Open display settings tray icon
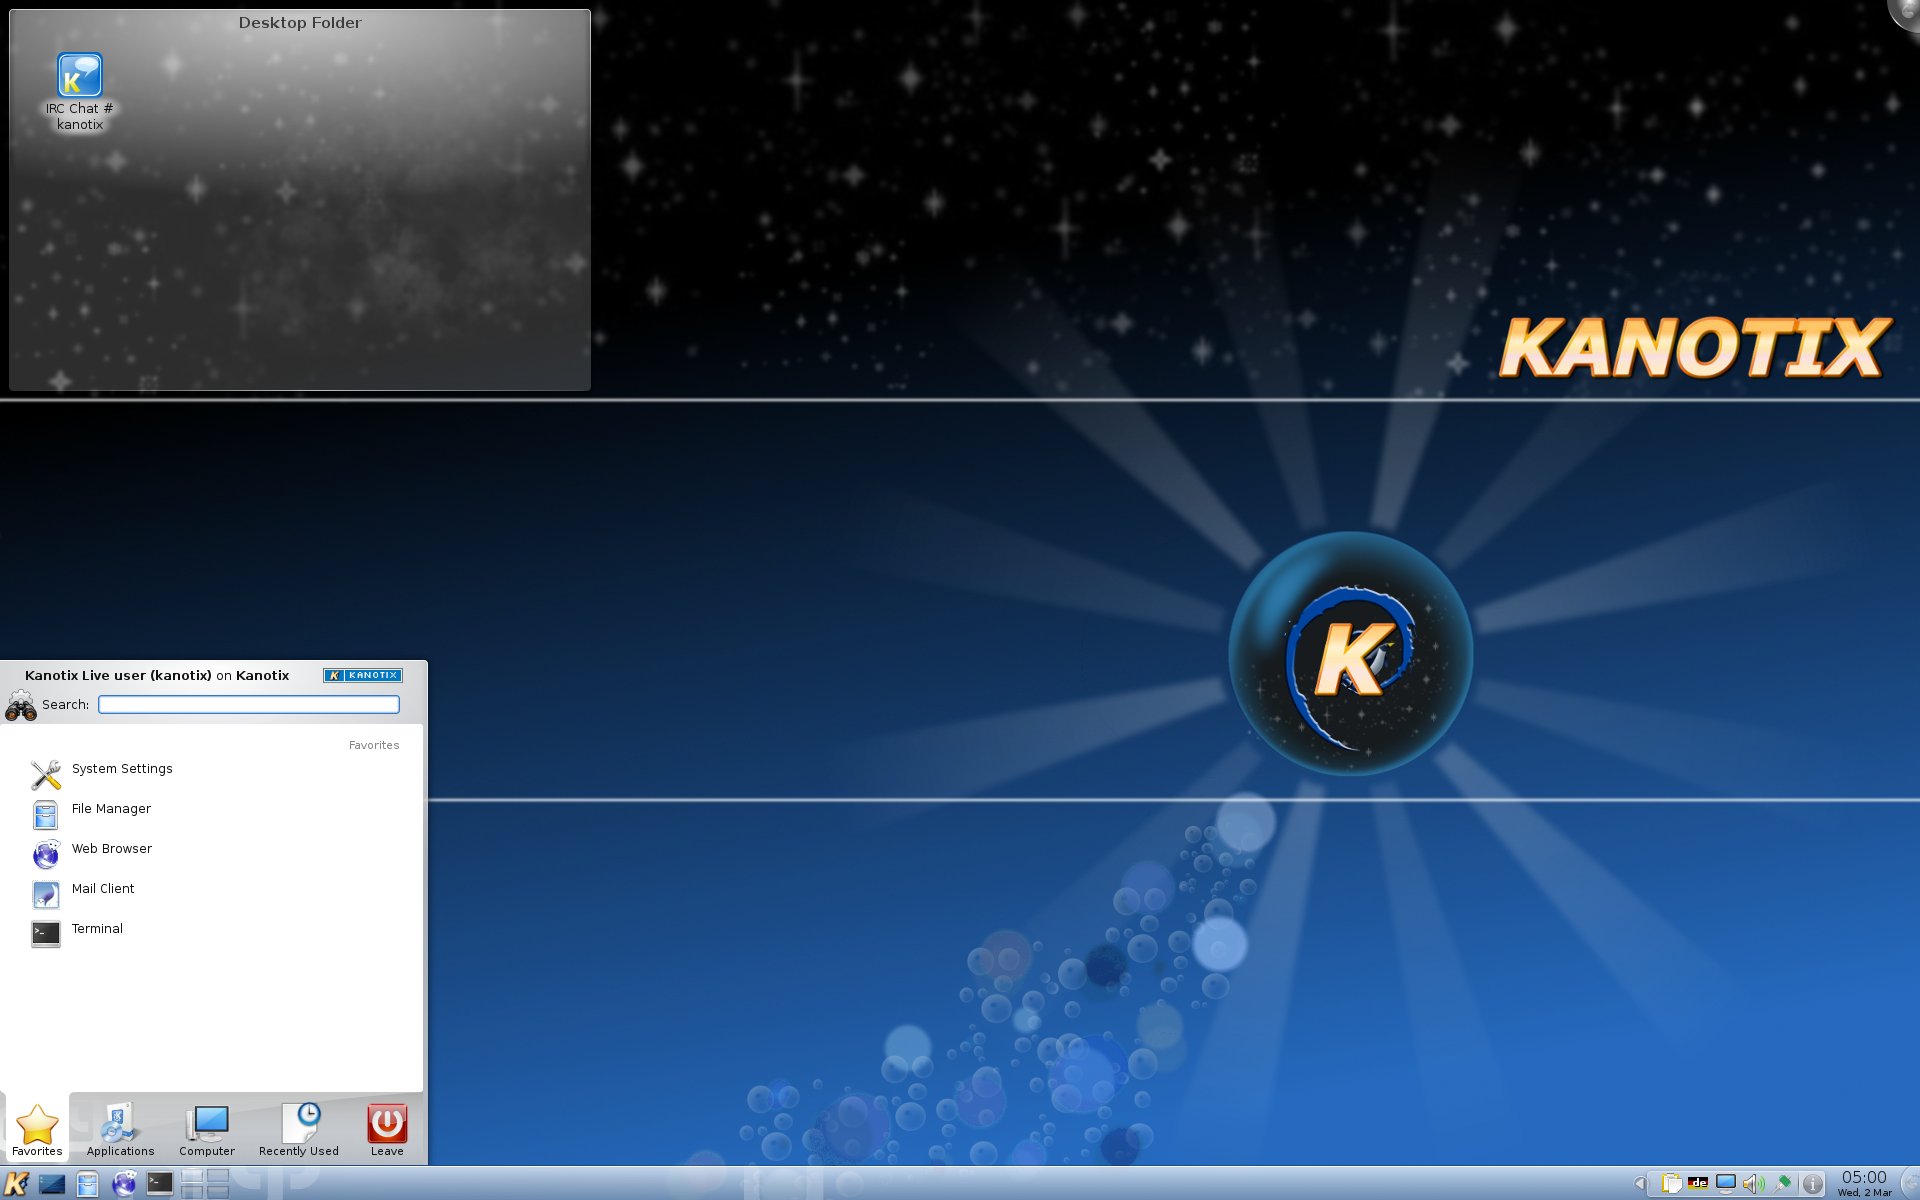This screenshot has height=1200, width=1920. pyautogui.click(x=1726, y=1184)
